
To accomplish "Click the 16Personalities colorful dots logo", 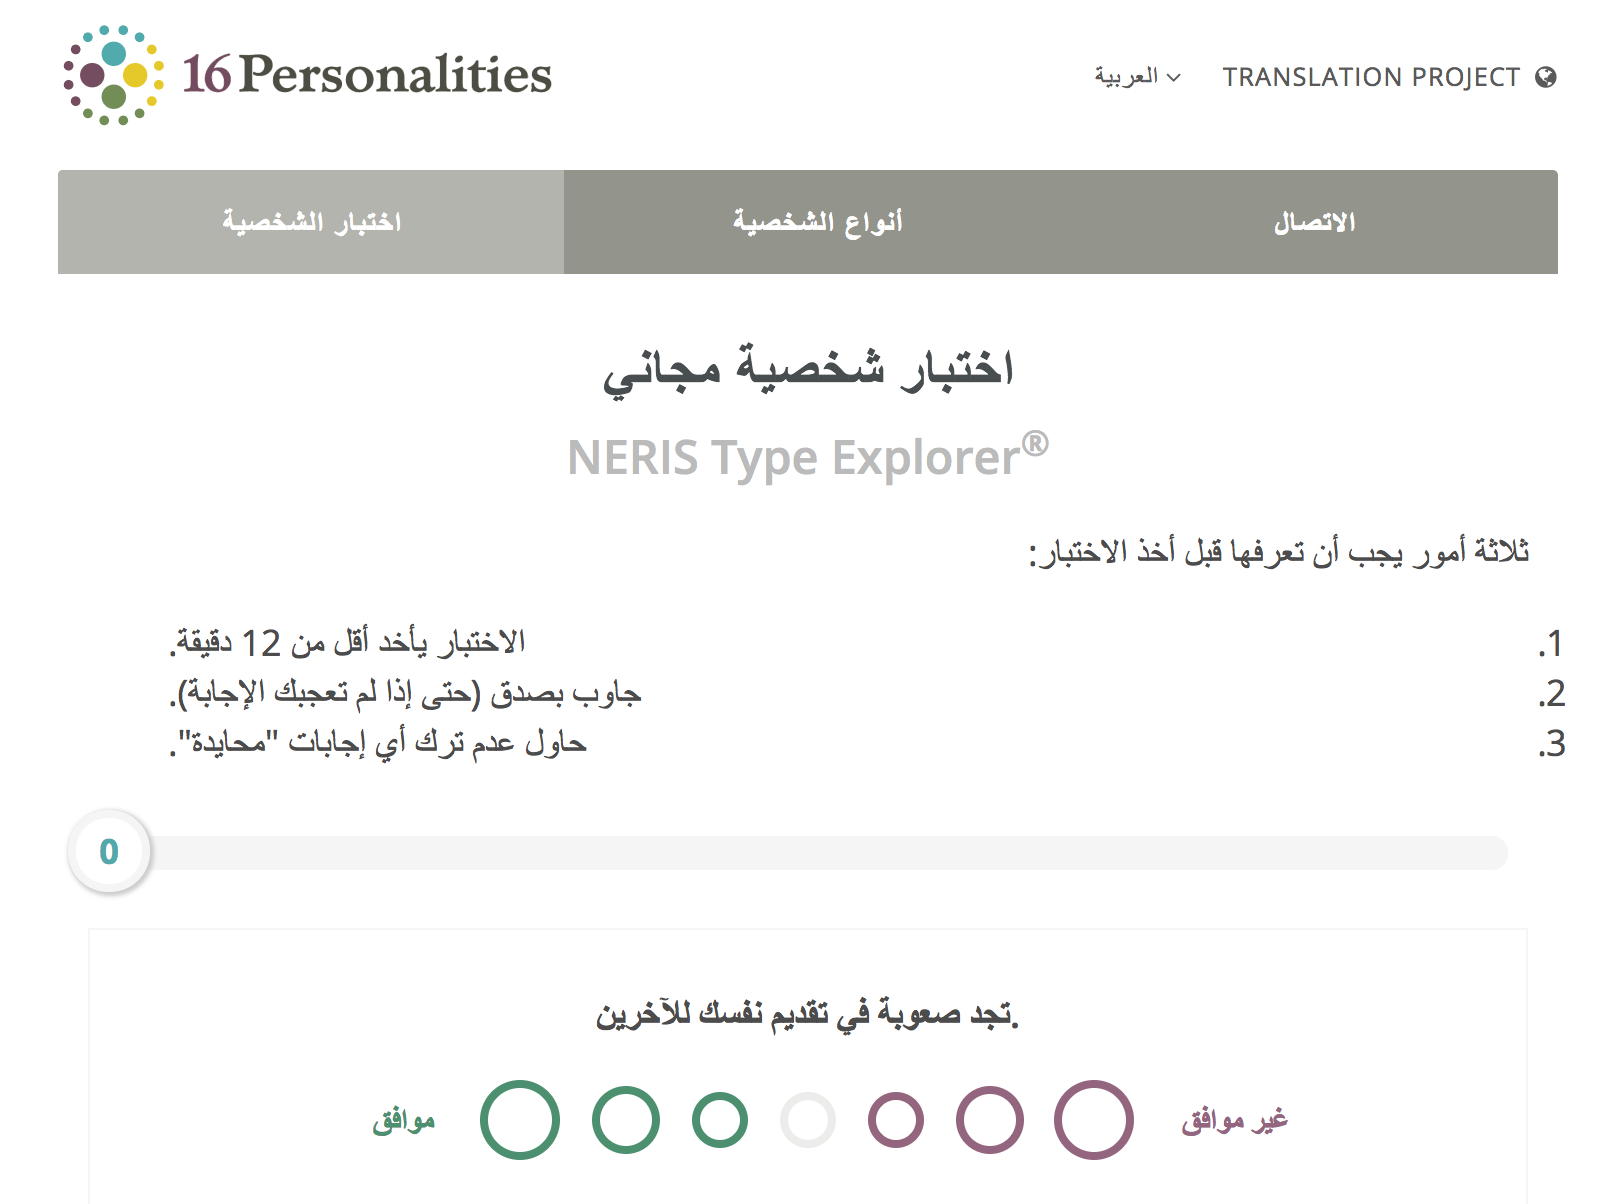I will pyautogui.click(x=113, y=76).
